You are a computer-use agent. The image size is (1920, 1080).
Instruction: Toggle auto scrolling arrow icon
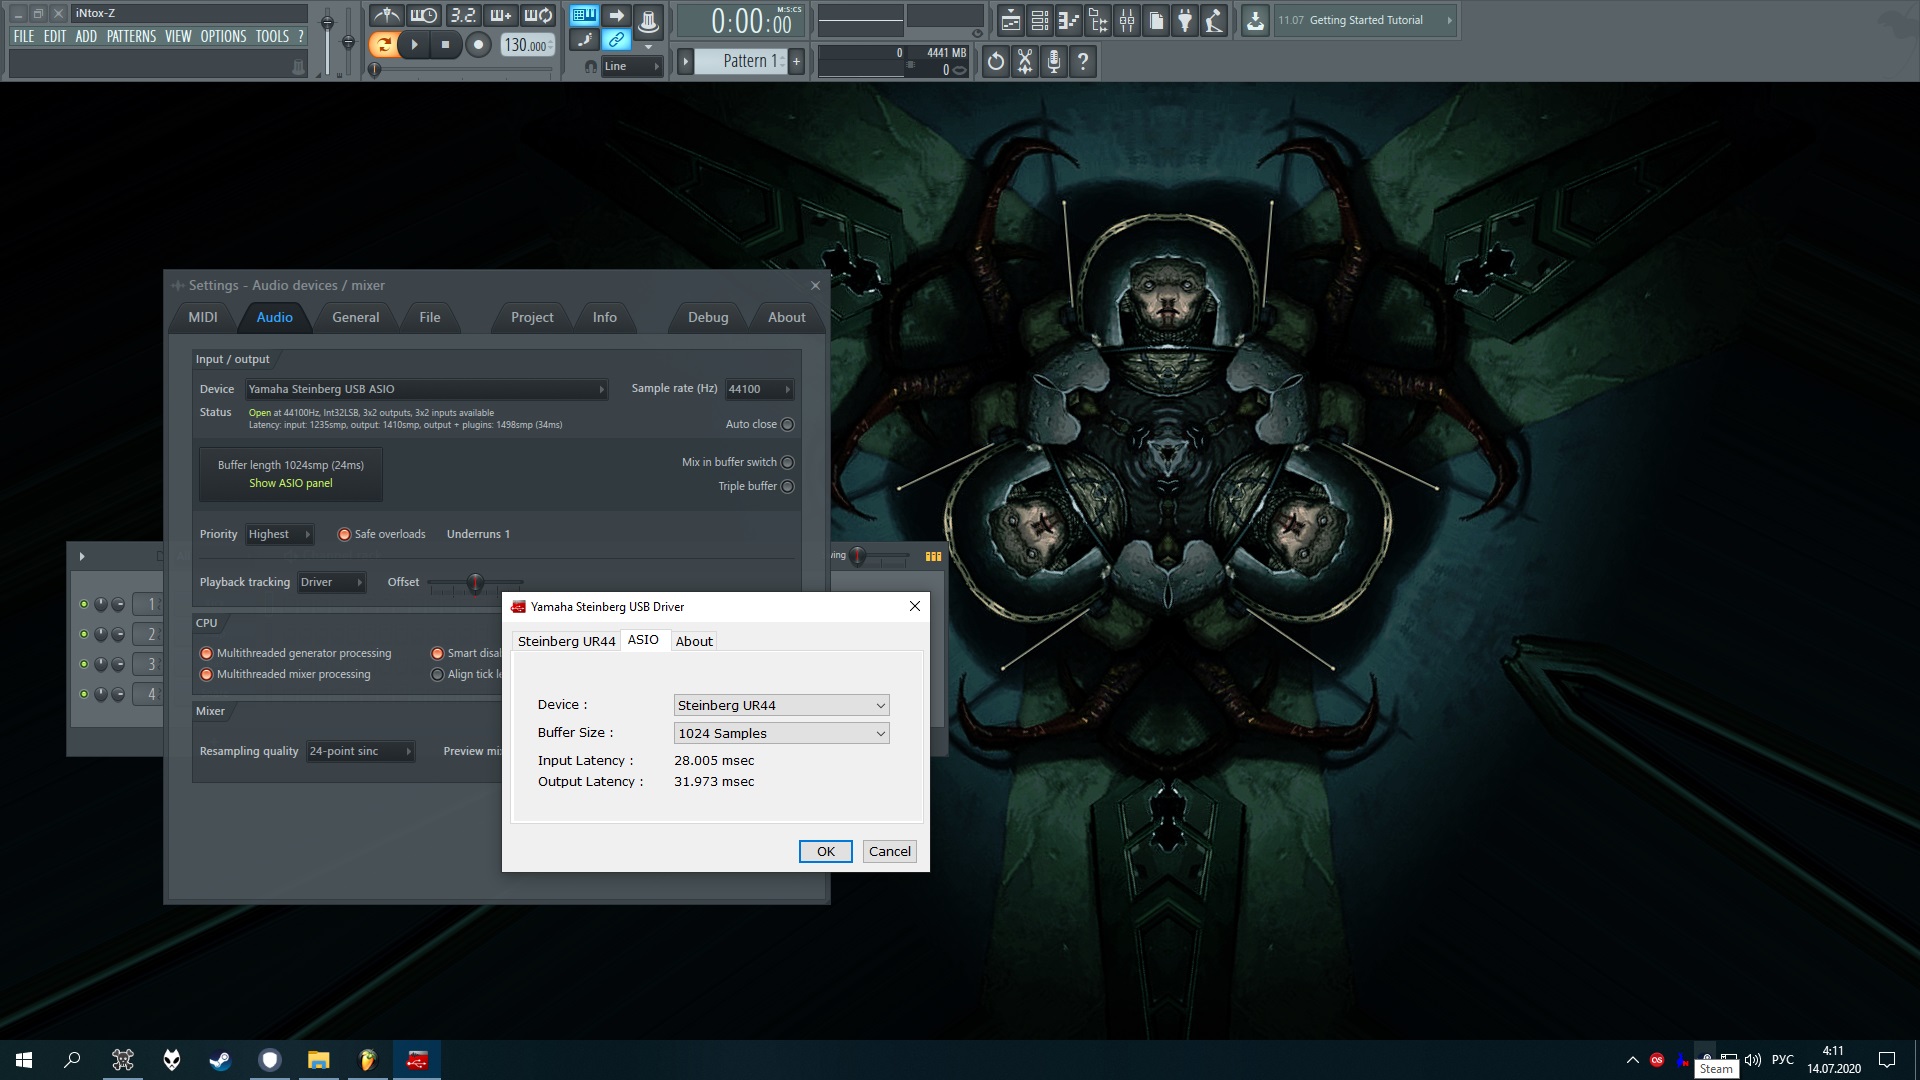pyautogui.click(x=617, y=15)
